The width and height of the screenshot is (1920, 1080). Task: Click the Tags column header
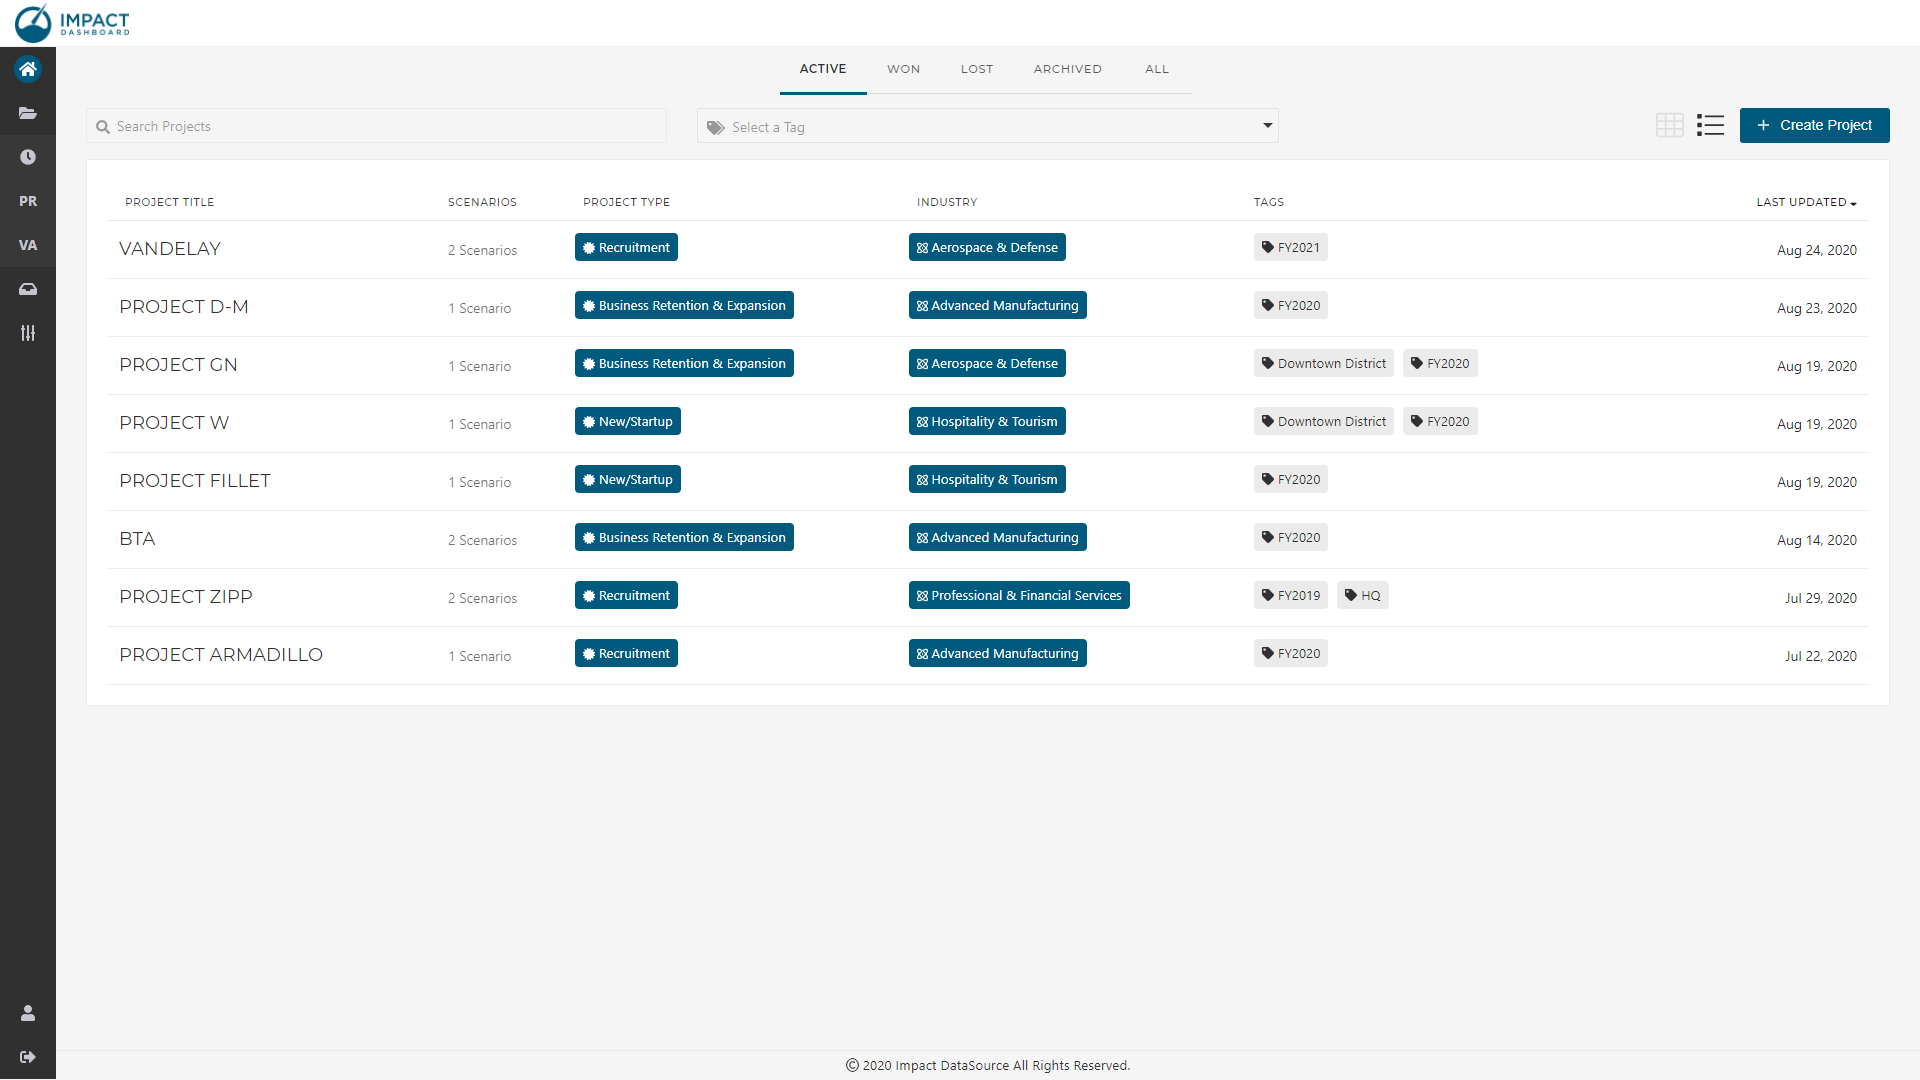tap(1269, 202)
